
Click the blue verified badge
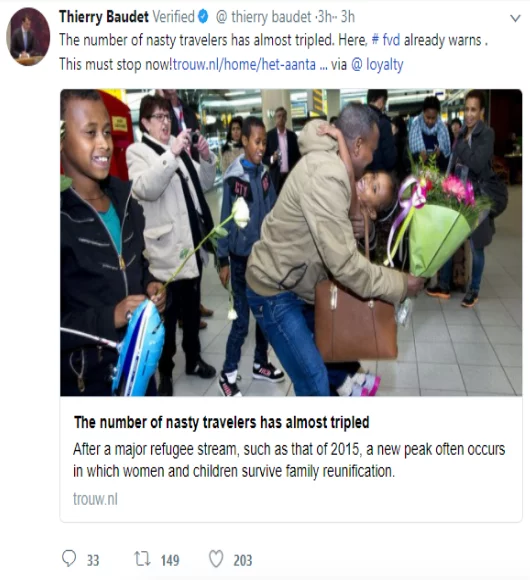point(203,17)
